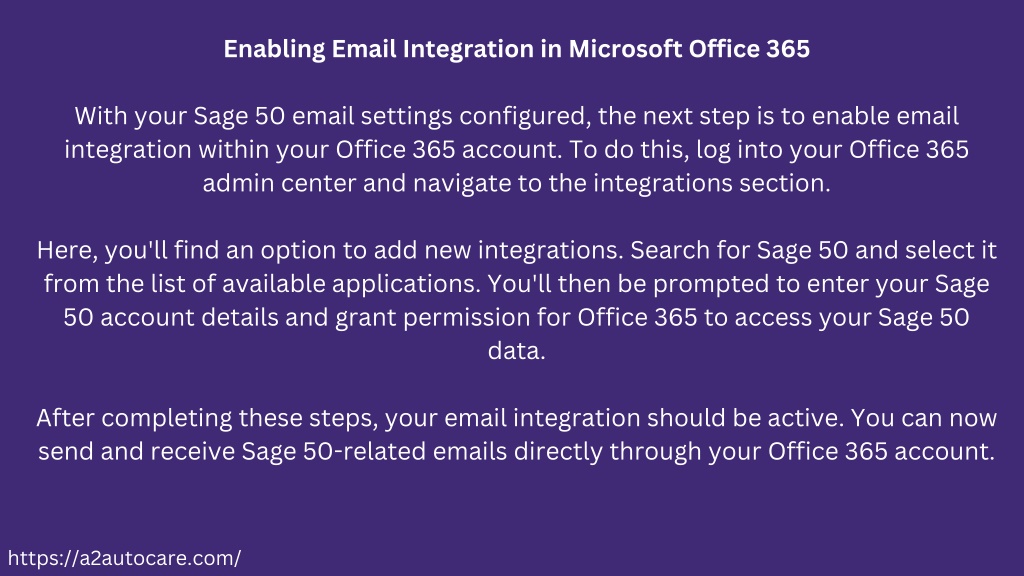The image size is (1024, 576).
Task: Select the words admin center
Action: [x=280, y=184]
